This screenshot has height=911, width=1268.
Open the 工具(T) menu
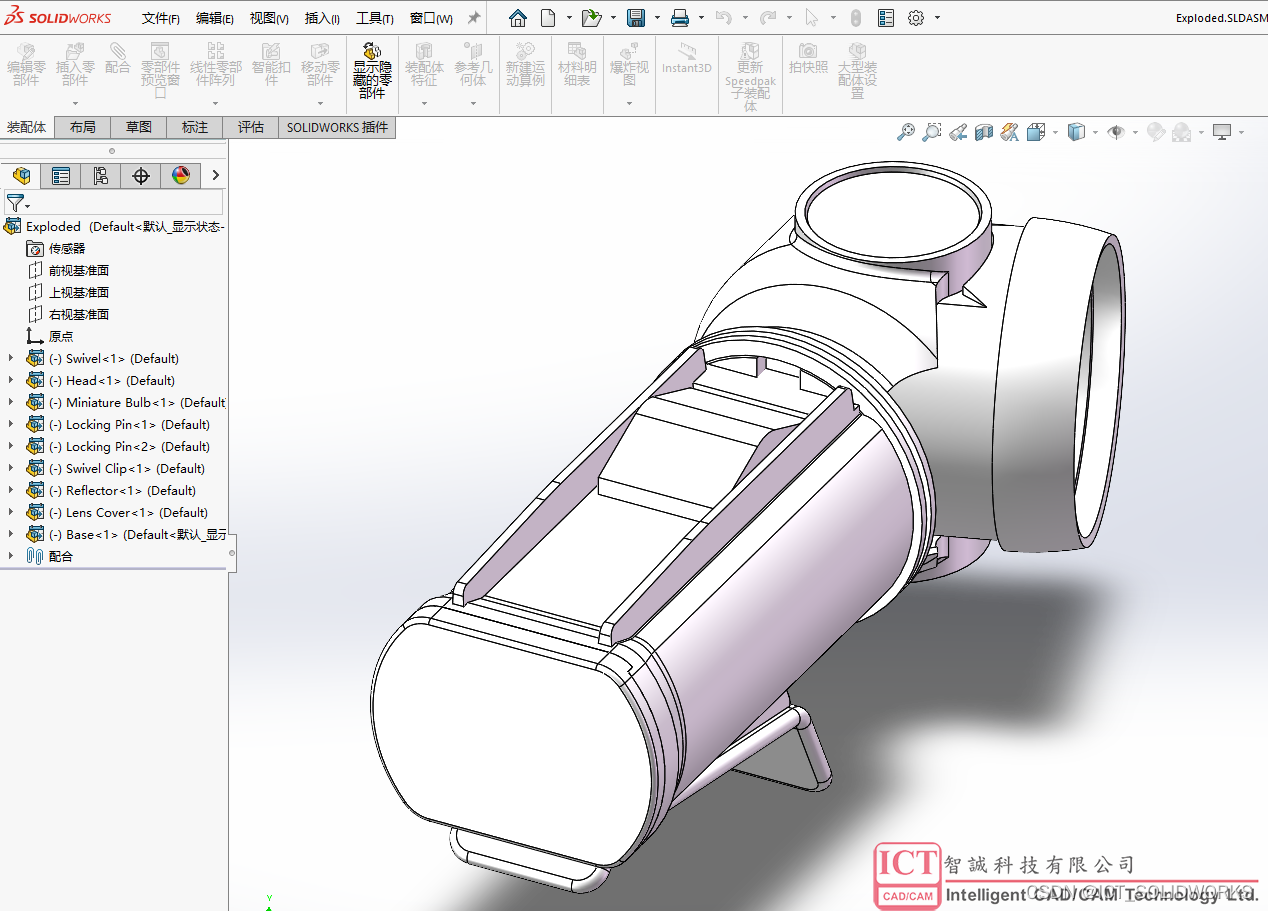[x=375, y=18]
